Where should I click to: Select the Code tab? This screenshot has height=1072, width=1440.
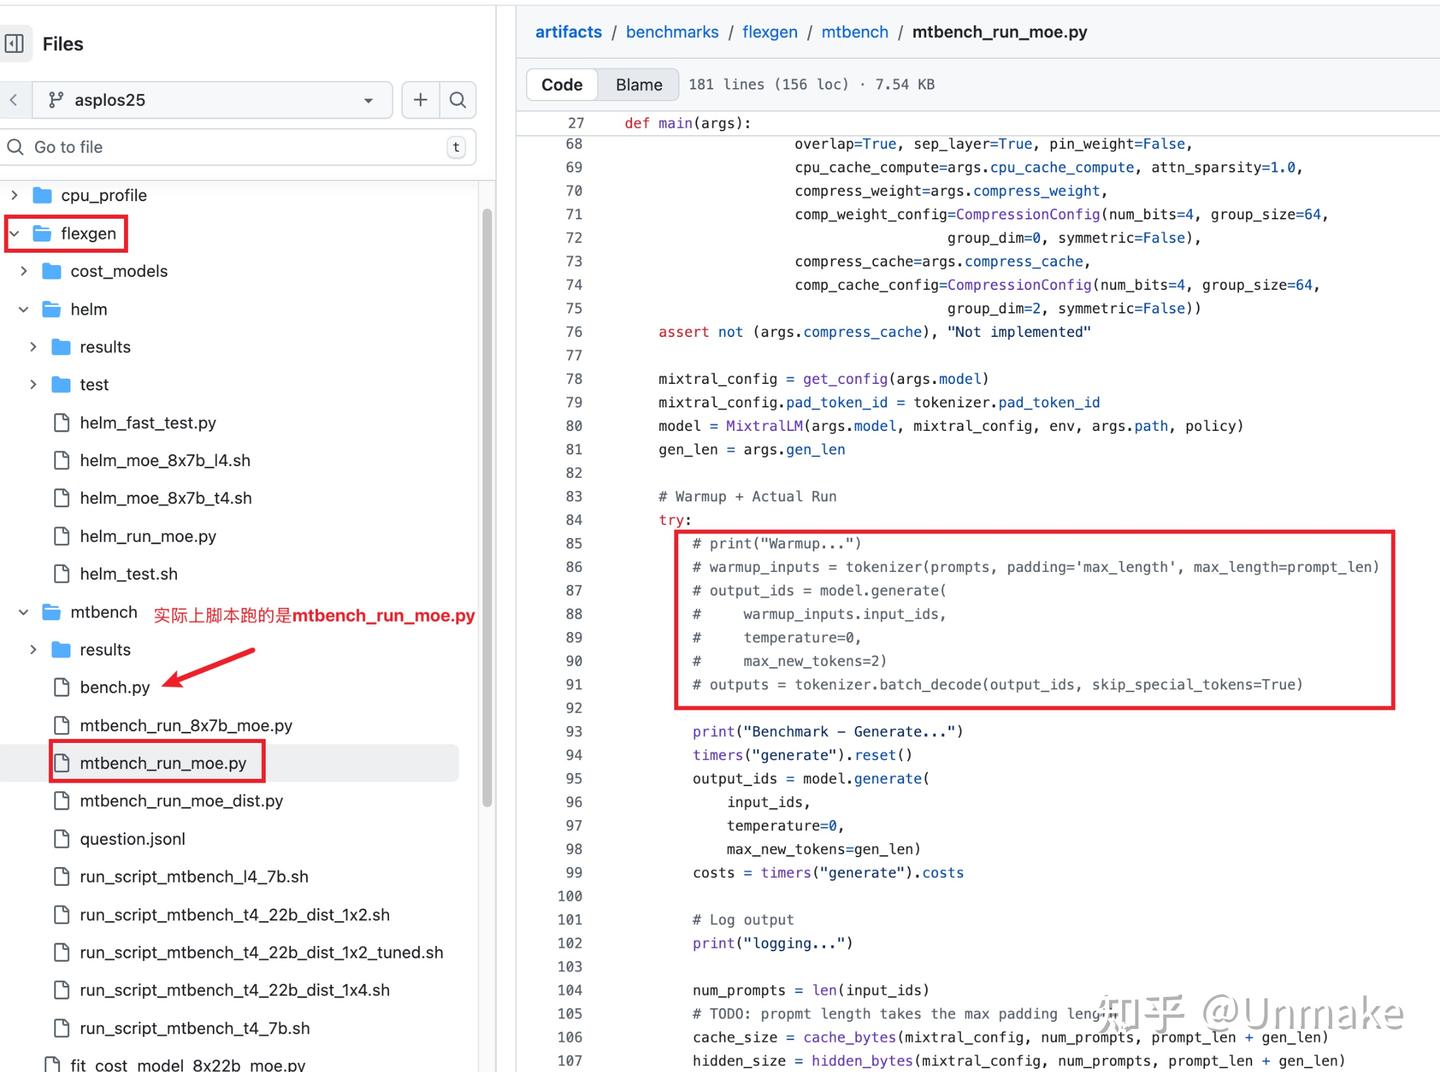tap(562, 84)
